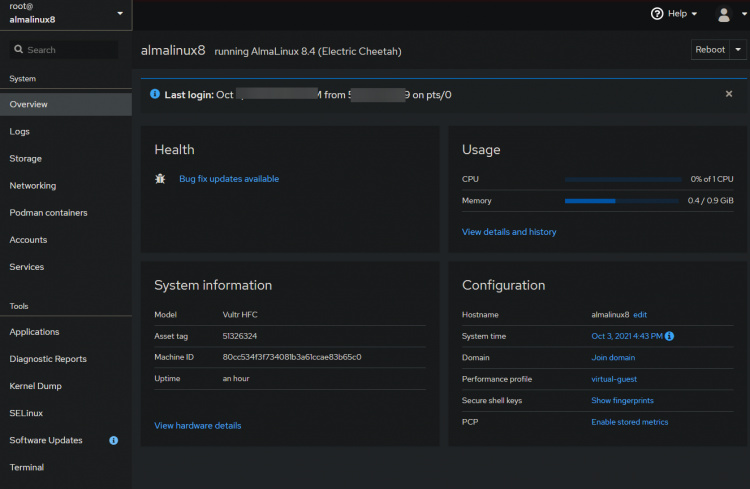Click the Software Updates info badge

tap(113, 440)
